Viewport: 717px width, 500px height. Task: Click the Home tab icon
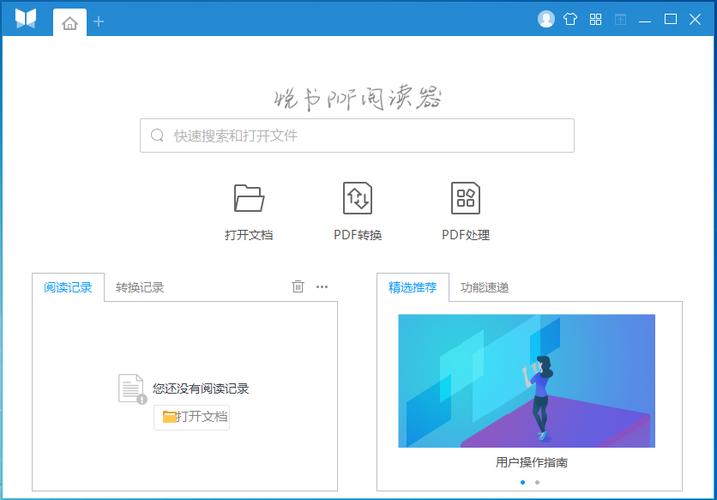point(69,22)
